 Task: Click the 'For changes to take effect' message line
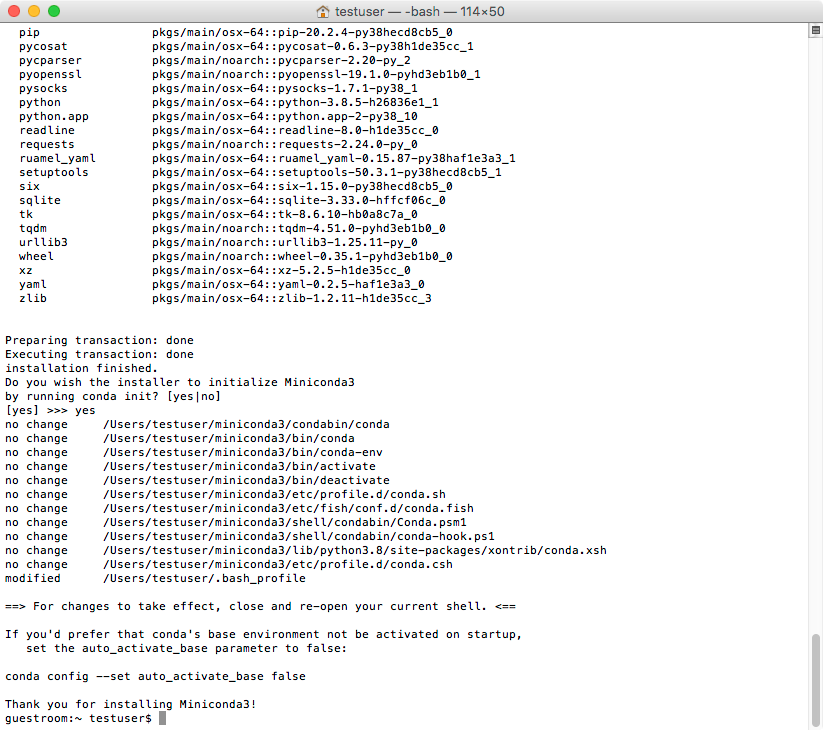[x=260, y=606]
